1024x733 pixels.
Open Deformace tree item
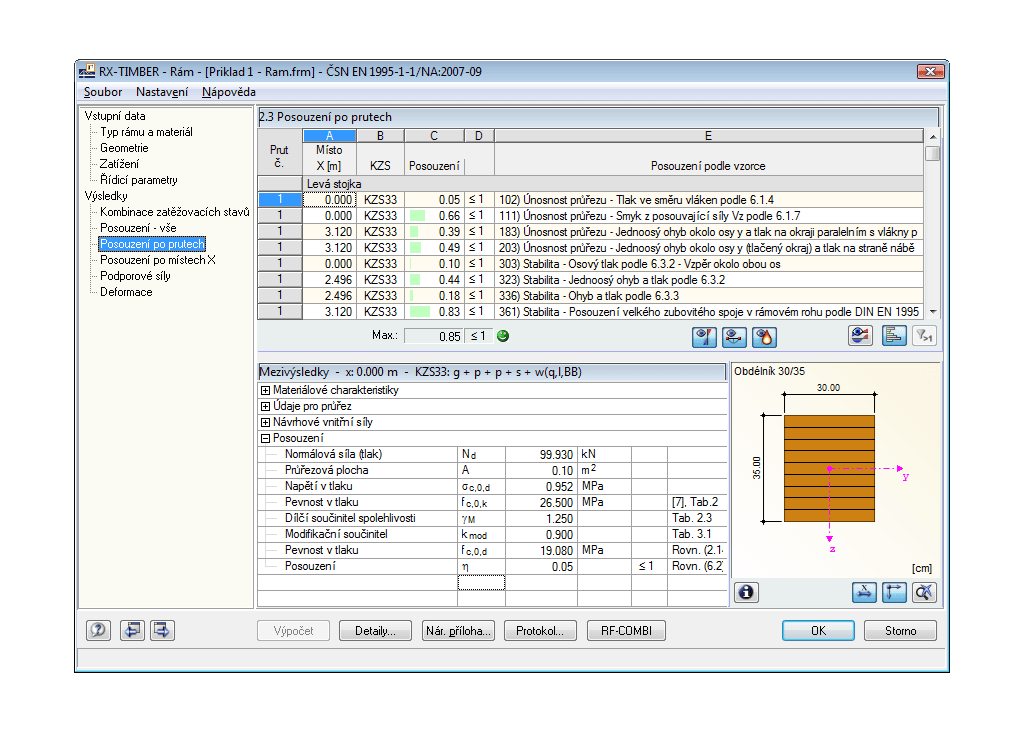[126, 292]
